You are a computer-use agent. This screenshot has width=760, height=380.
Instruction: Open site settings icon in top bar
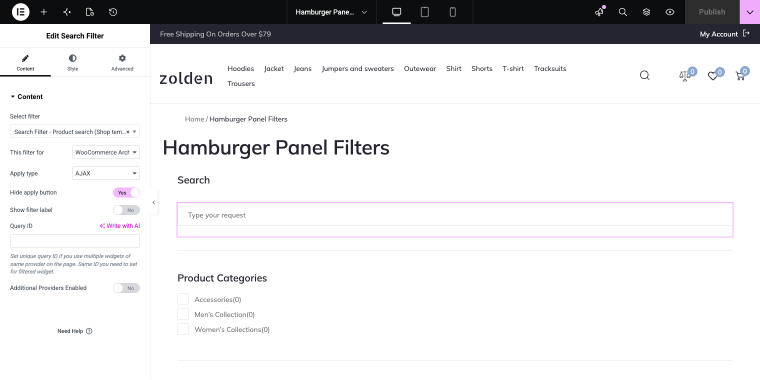[67, 12]
